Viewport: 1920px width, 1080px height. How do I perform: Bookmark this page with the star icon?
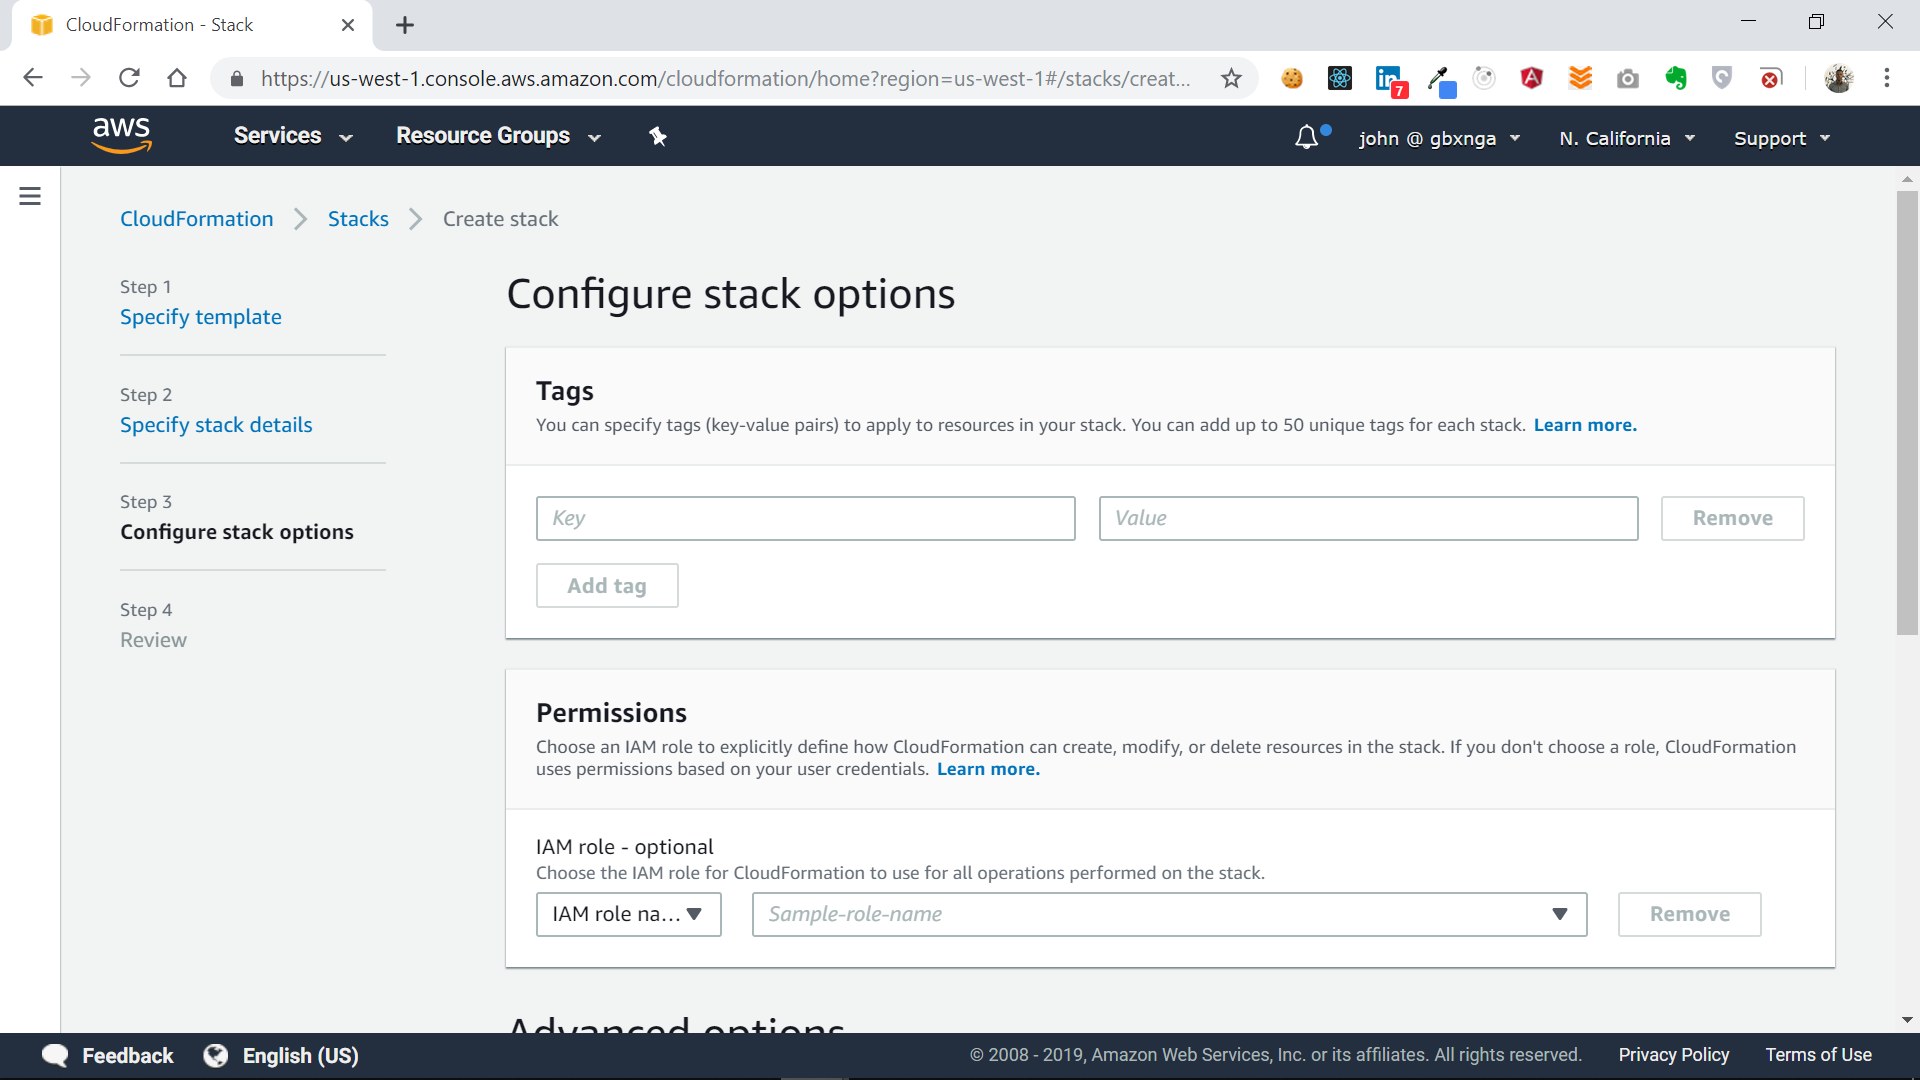click(x=1231, y=78)
